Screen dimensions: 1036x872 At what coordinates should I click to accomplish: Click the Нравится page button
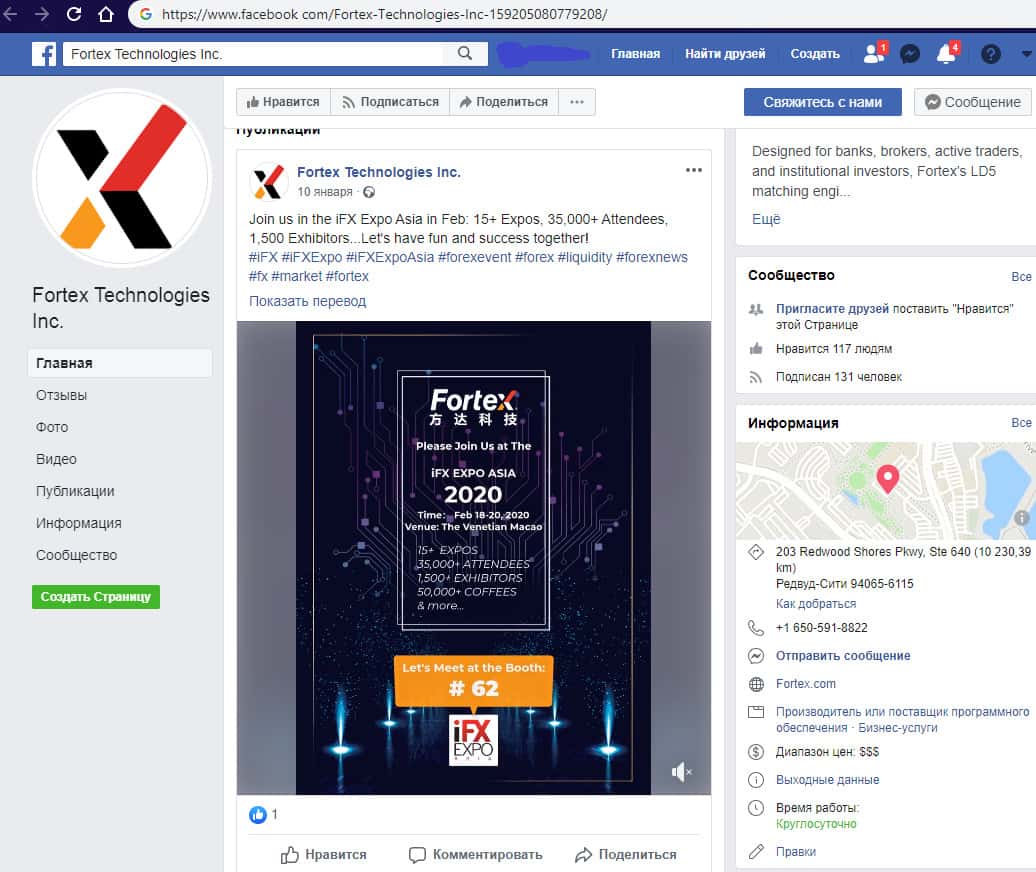click(283, 102)
